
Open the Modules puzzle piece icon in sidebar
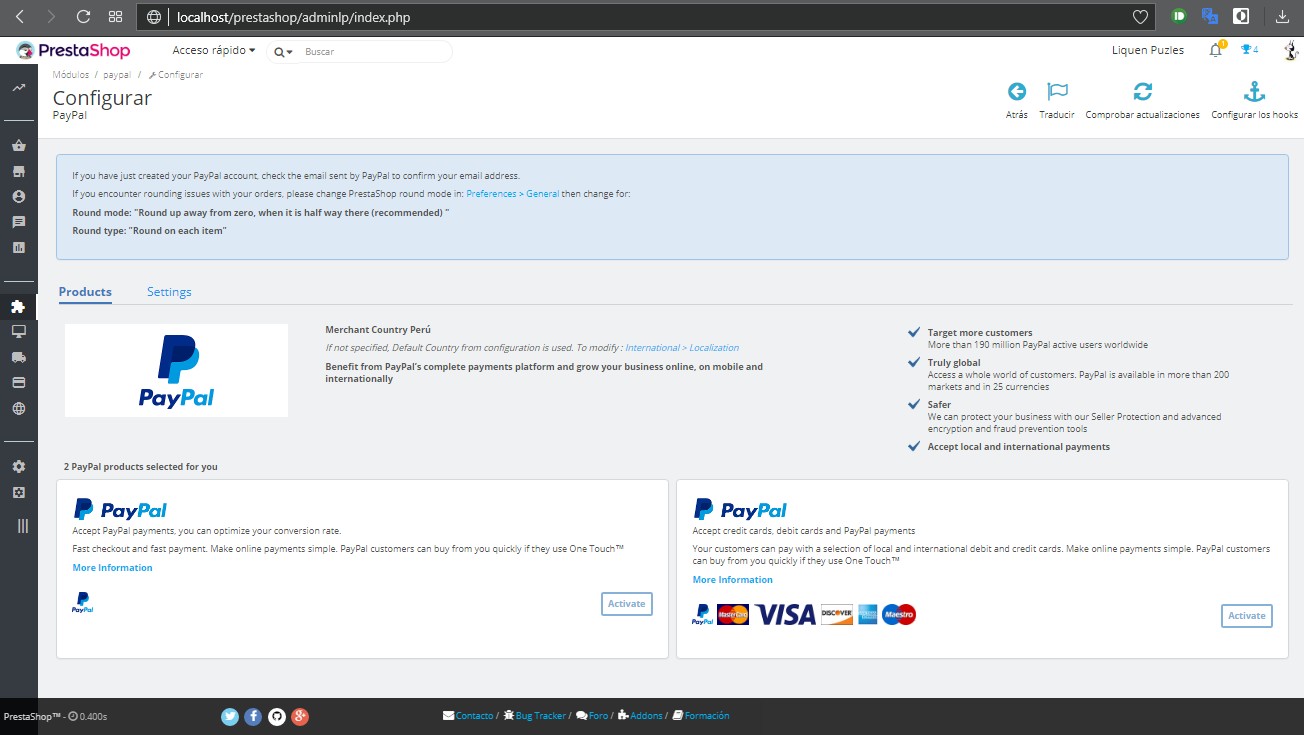[19, 306]
